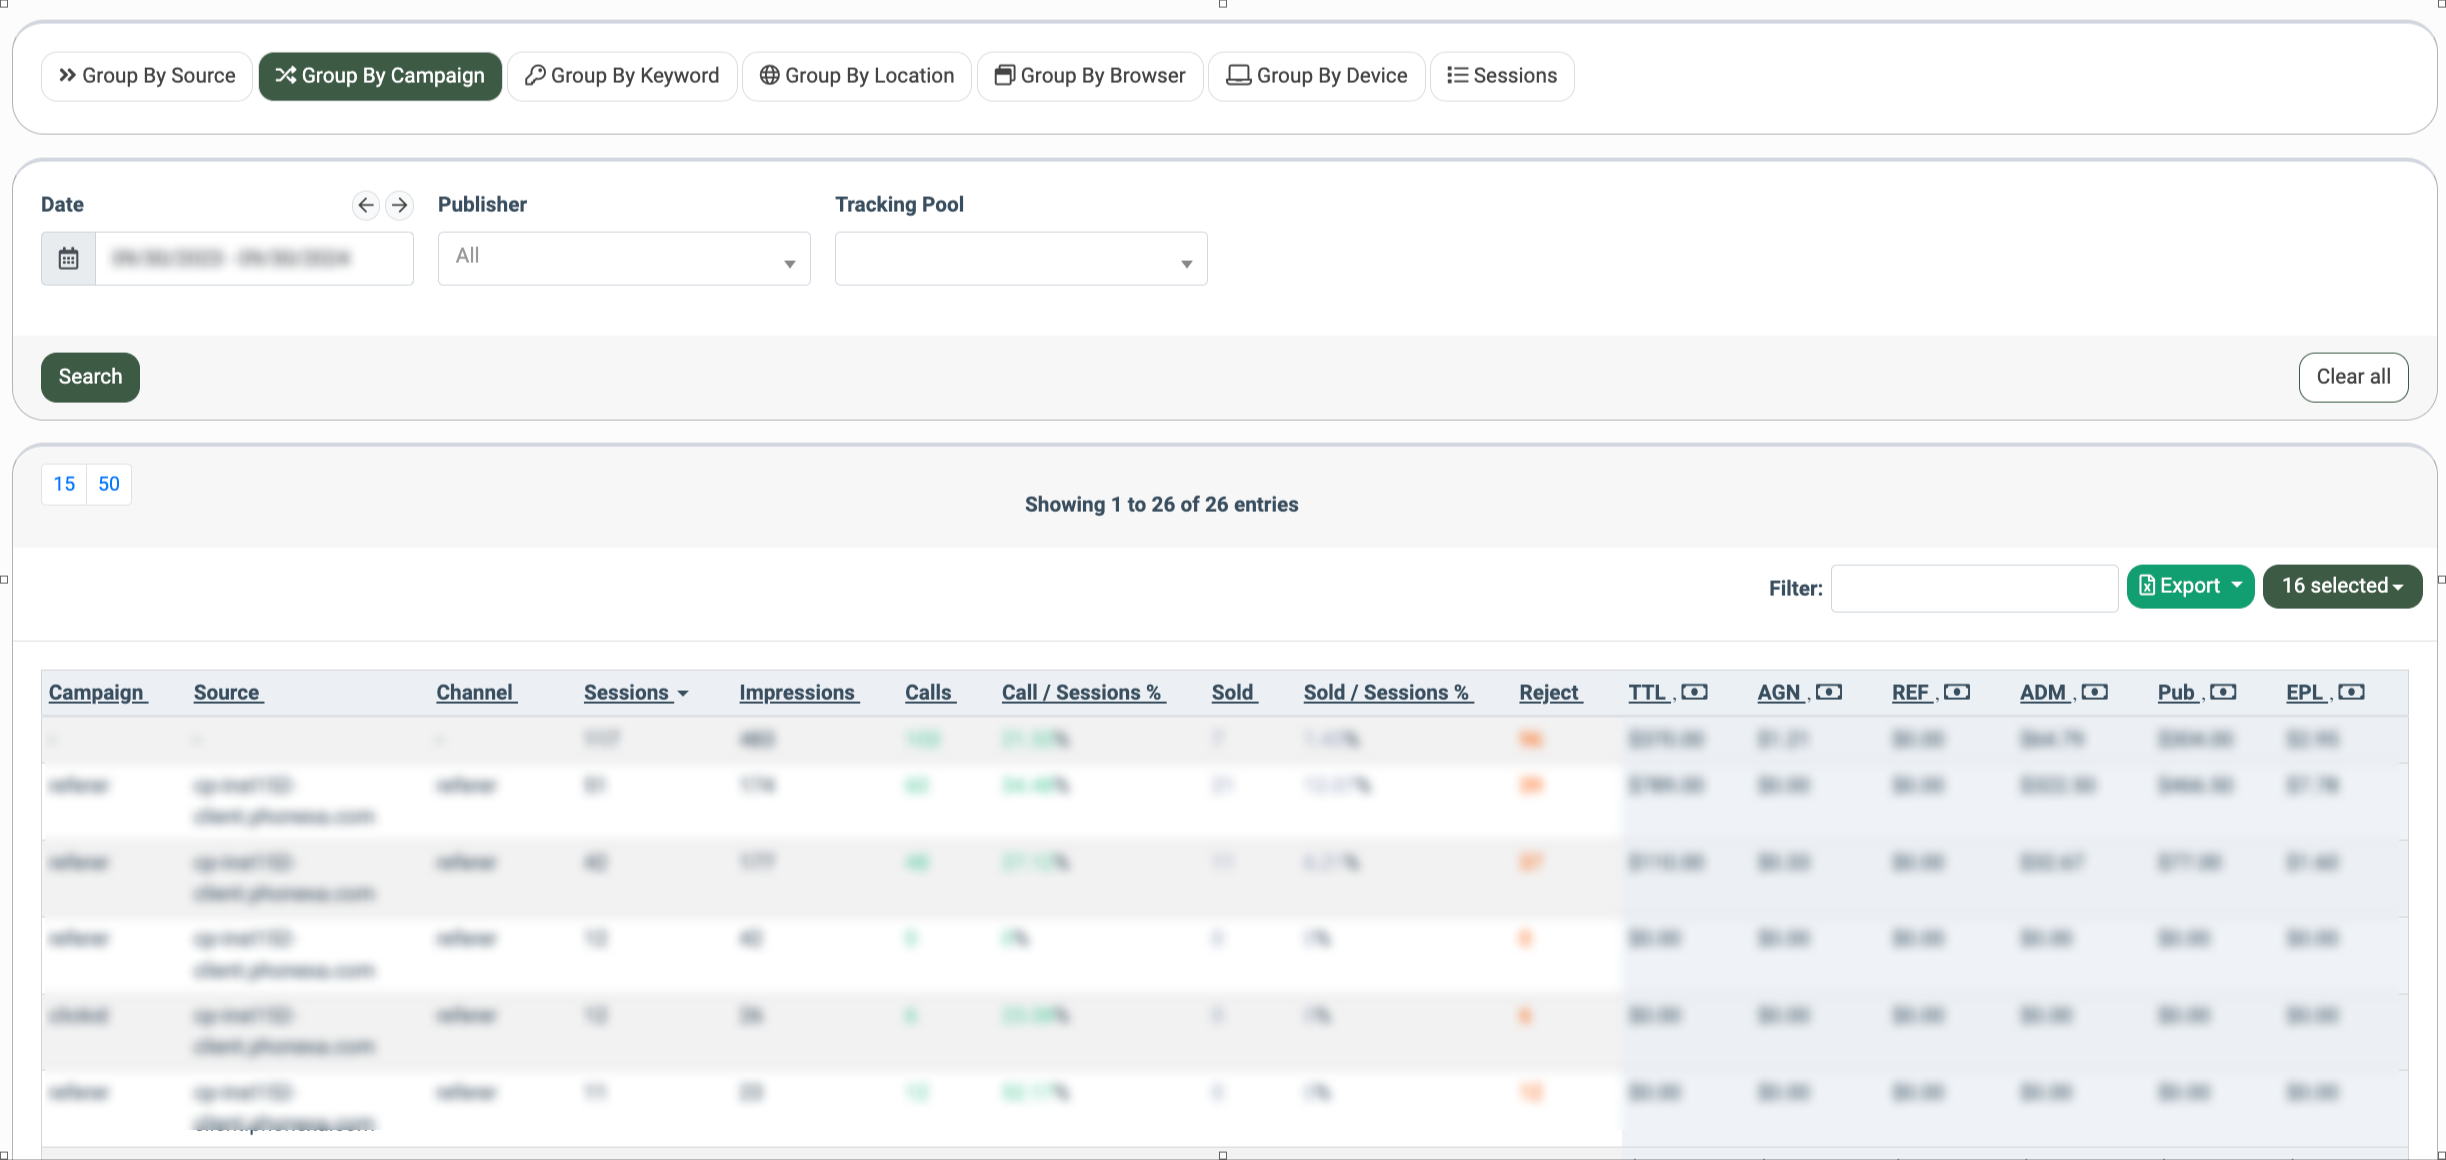Click the calendar icon beside Date field
Image resolution: width=2446 pixels, height=1160 pixels.
point(68,259)
